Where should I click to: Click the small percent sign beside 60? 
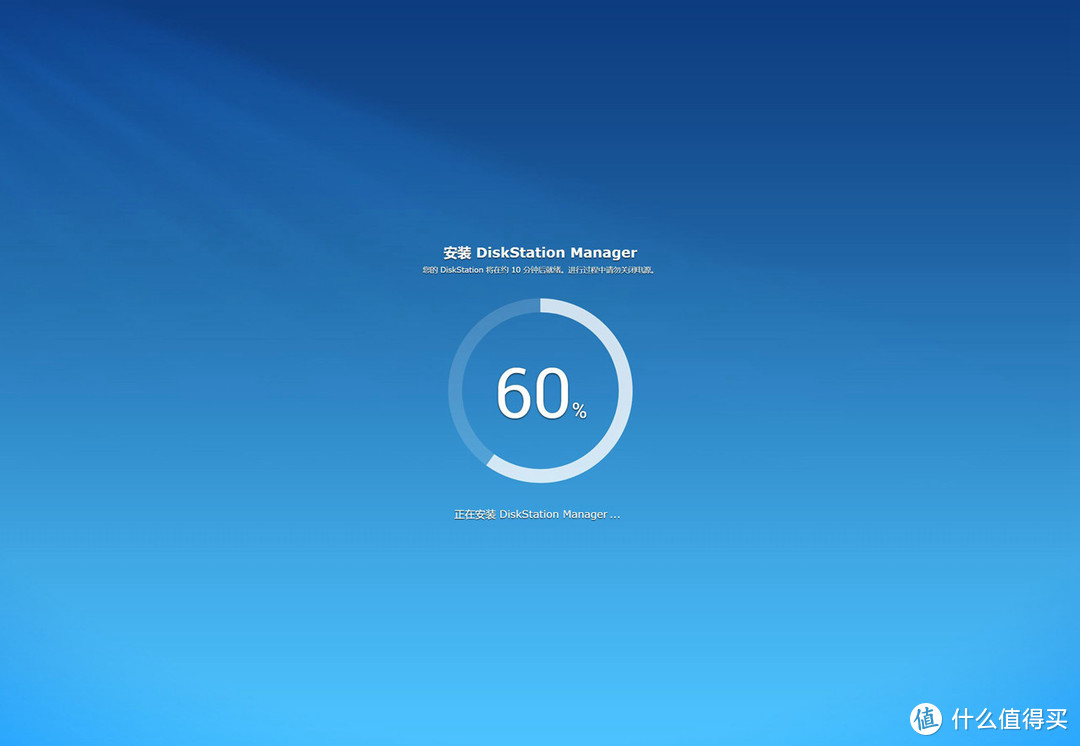[x=580, y=411]
